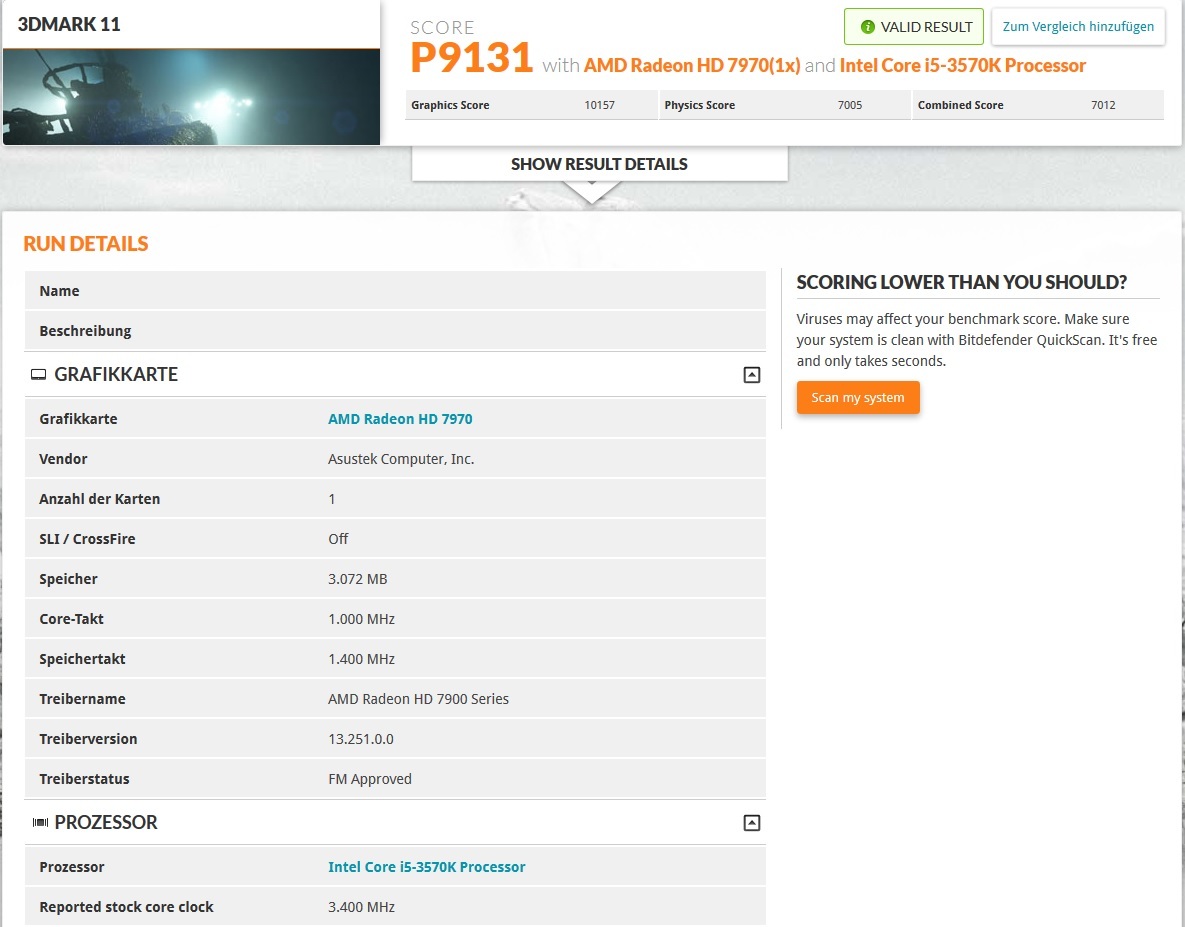Click the Treiberstatus value FM Approved
Image resolution: width=1185 pixels, height=927 pixels.
coord(370,779)
